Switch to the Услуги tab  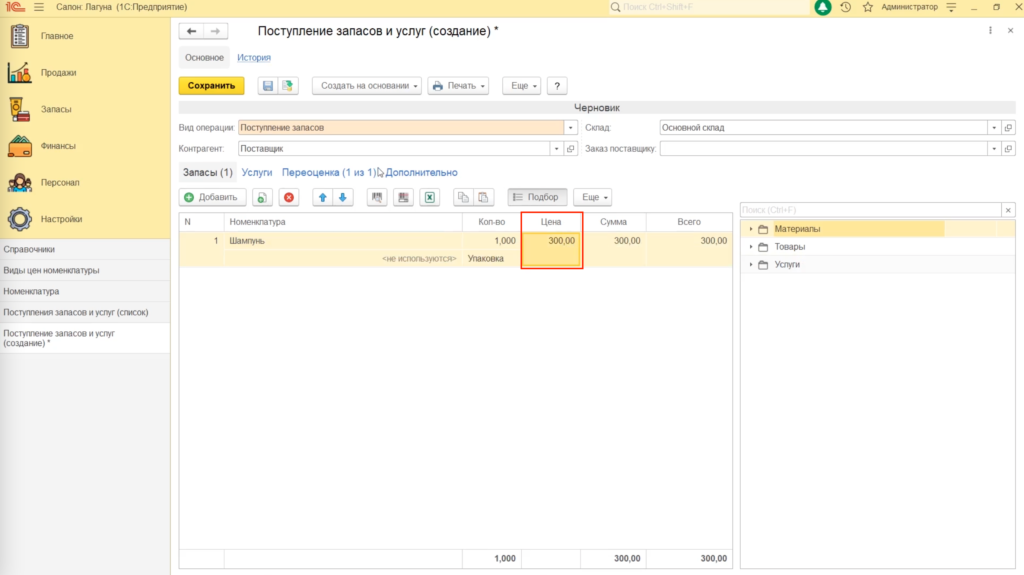pos(257,172)
